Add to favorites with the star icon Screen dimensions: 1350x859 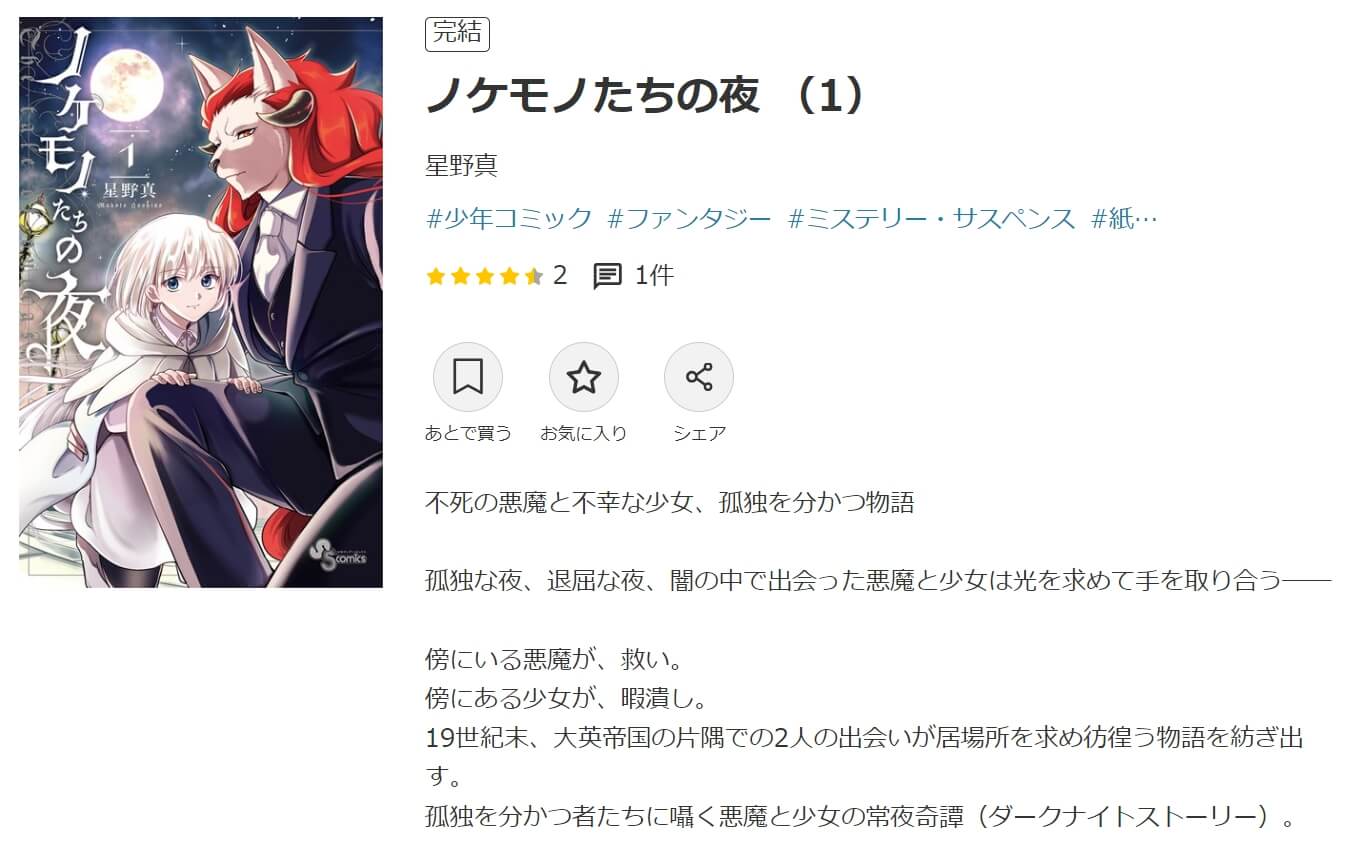[583, 377]
